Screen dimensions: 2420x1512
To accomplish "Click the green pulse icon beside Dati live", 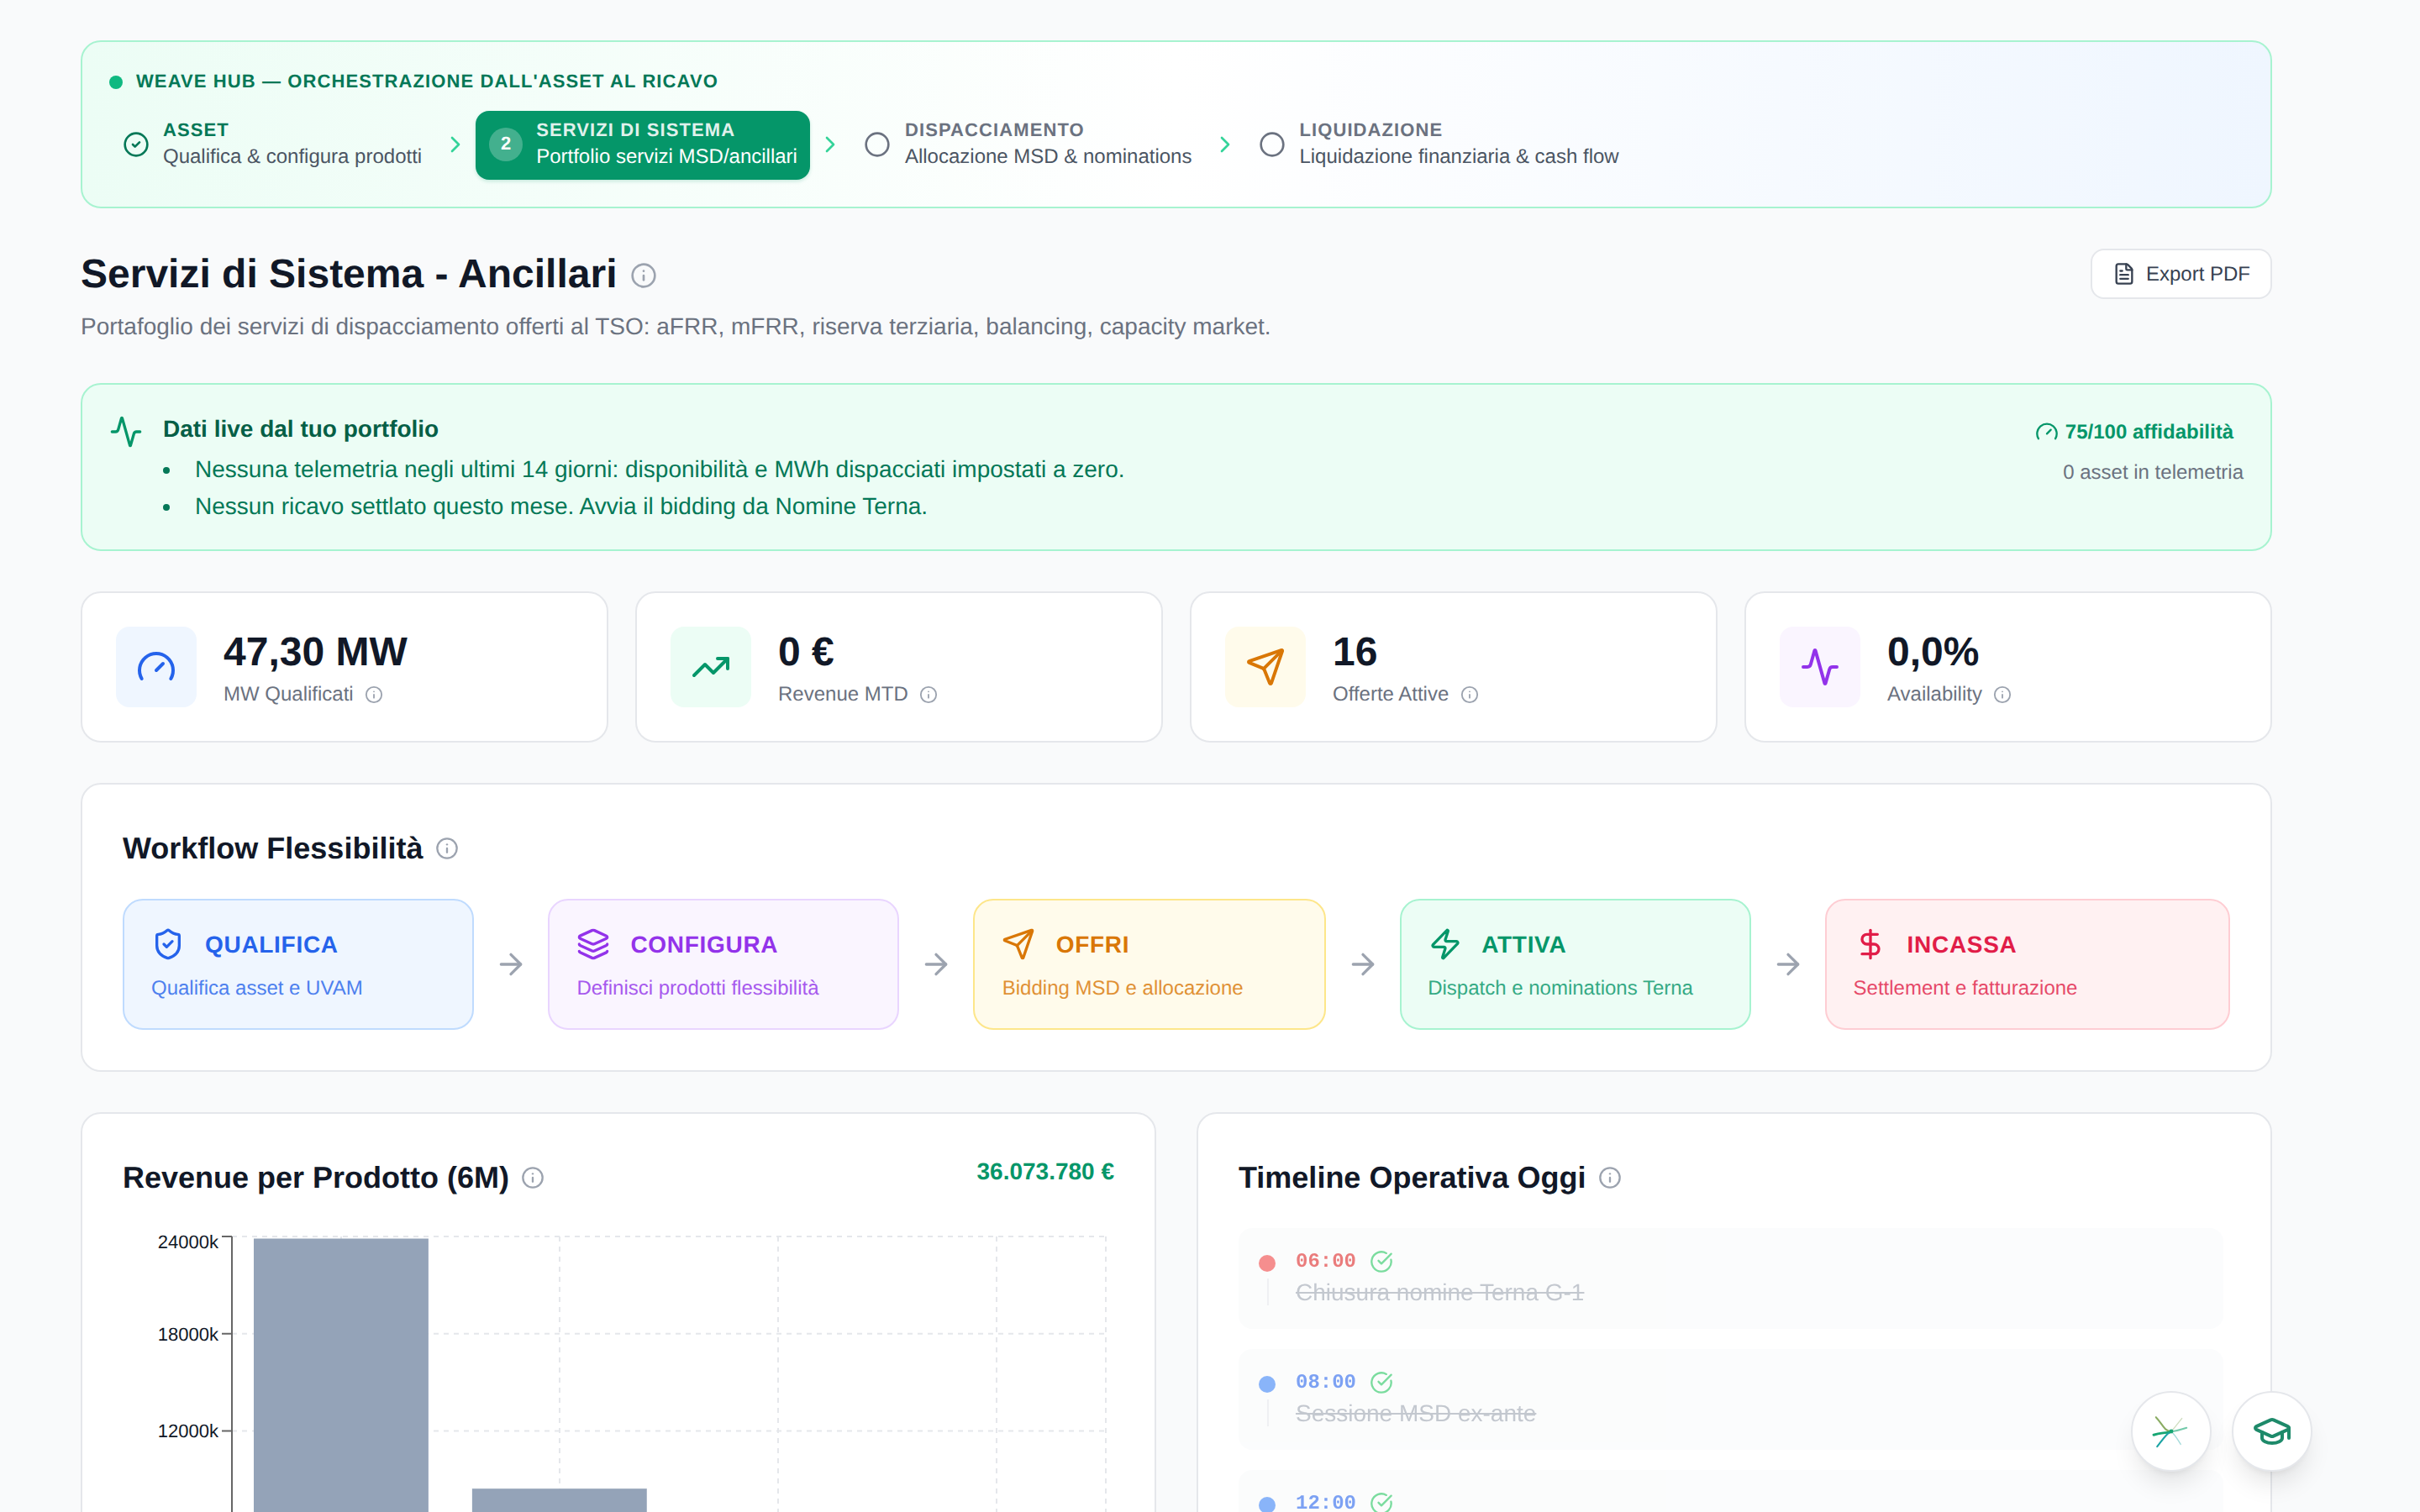I will pyautogui.click(x=126, y=431).
